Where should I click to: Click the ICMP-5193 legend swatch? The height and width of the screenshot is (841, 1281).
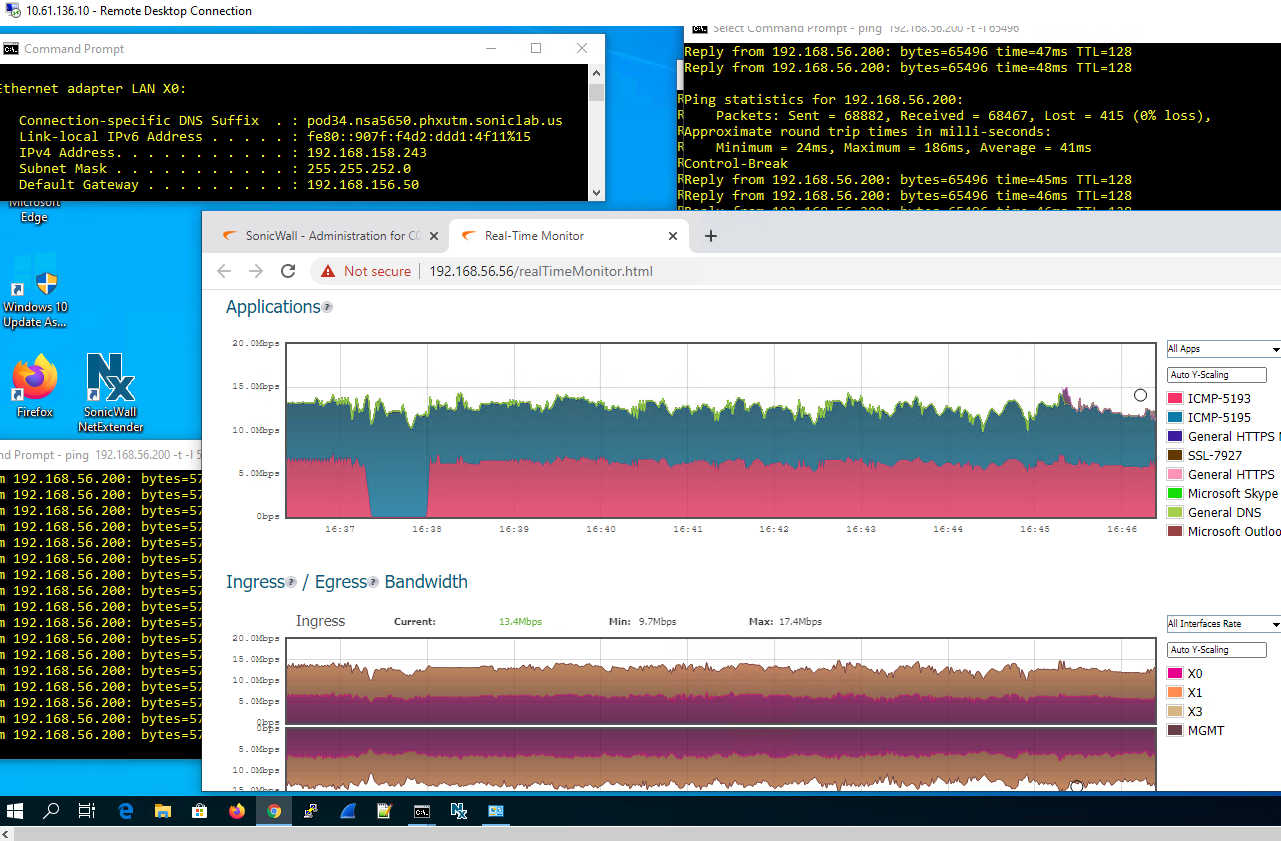point(1175,399)
